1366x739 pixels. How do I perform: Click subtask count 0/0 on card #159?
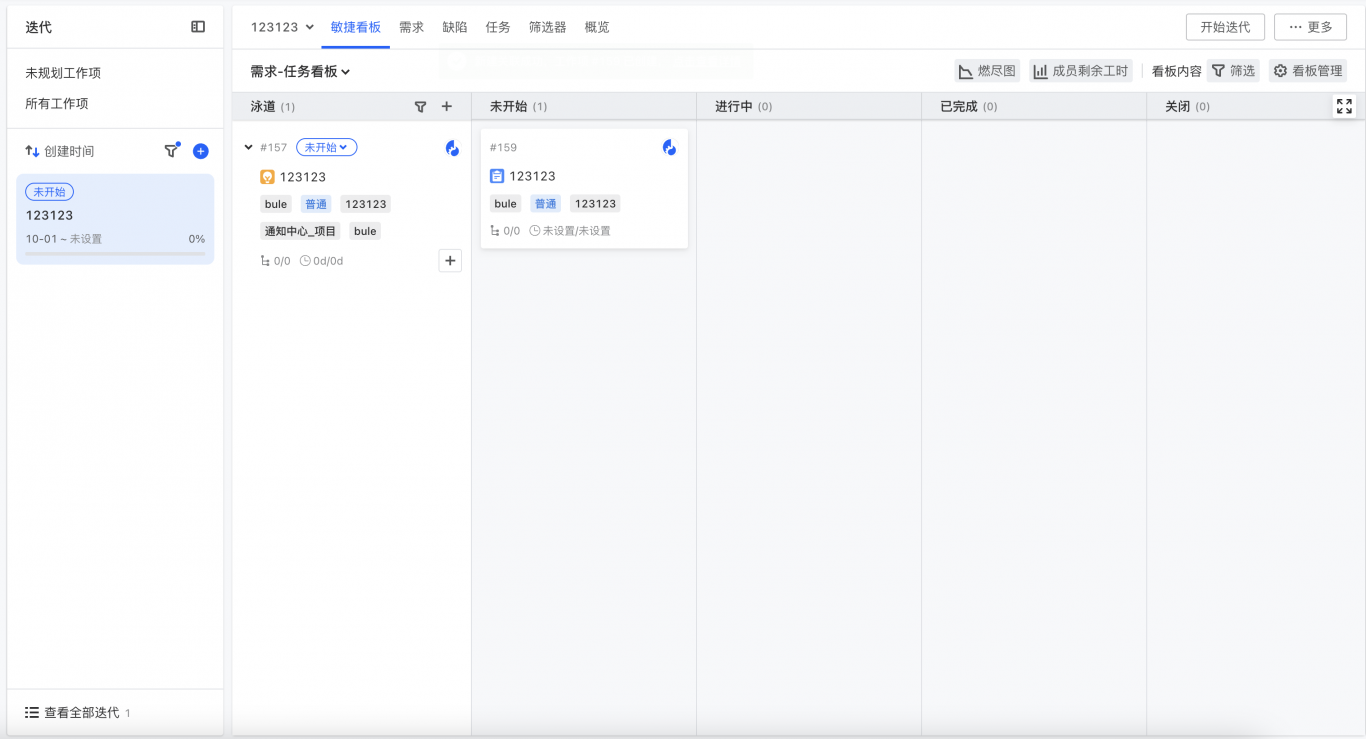505,231
